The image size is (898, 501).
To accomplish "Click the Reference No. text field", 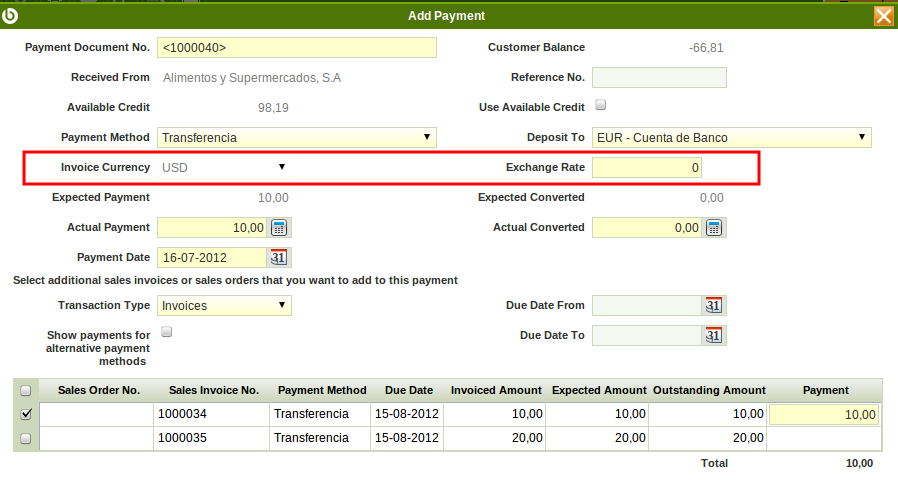I will (659, 78).
